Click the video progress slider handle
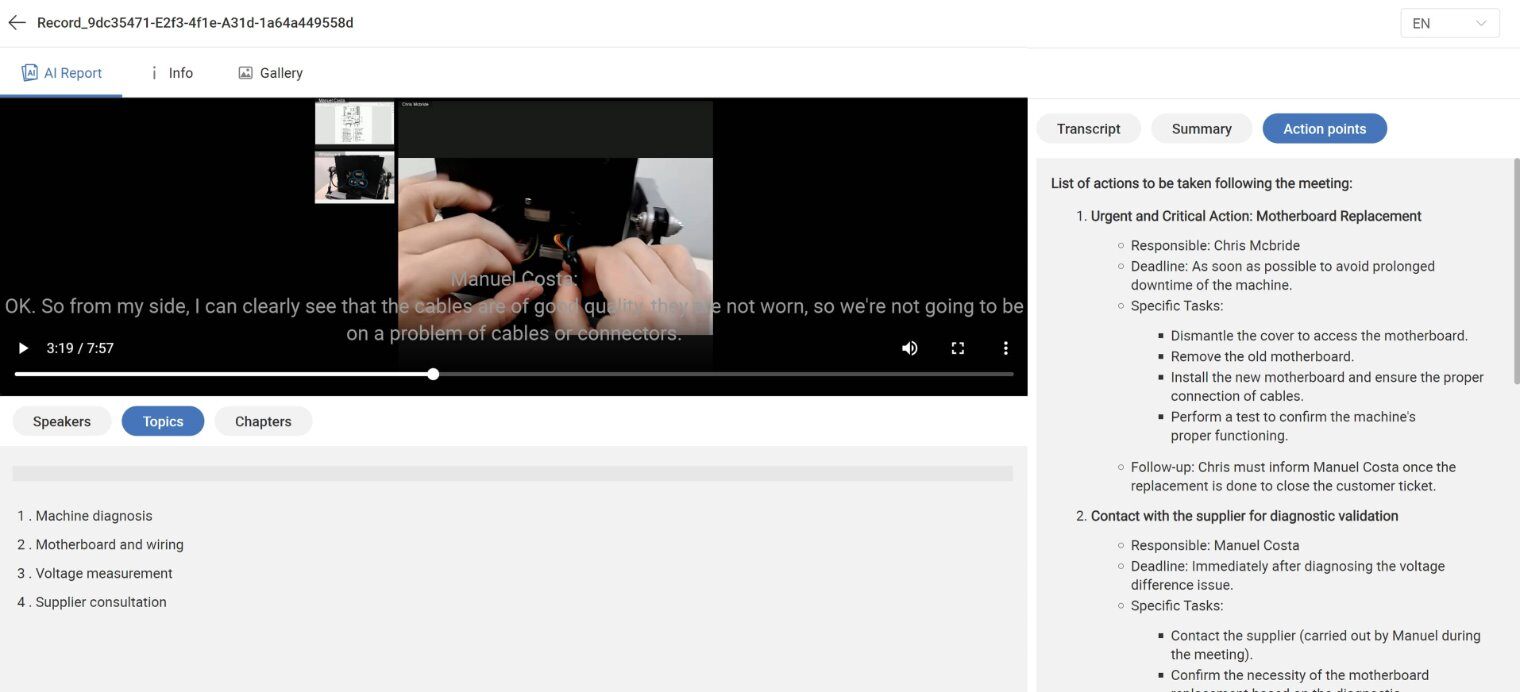 [433, 374]
